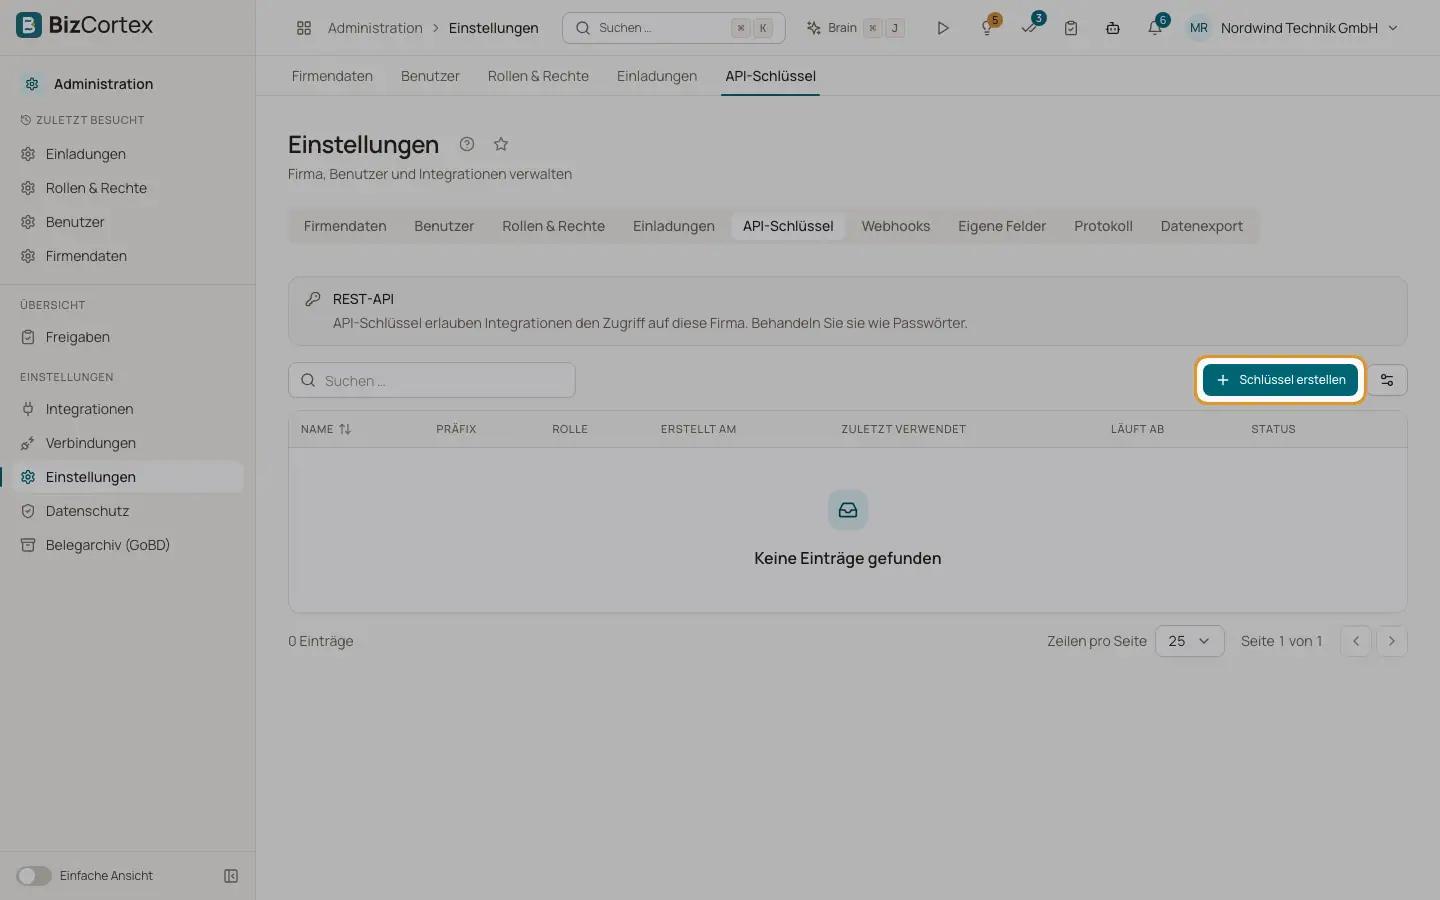Click the table Suchen search field
Viewport: 1440px width, 900px height.
432,380
